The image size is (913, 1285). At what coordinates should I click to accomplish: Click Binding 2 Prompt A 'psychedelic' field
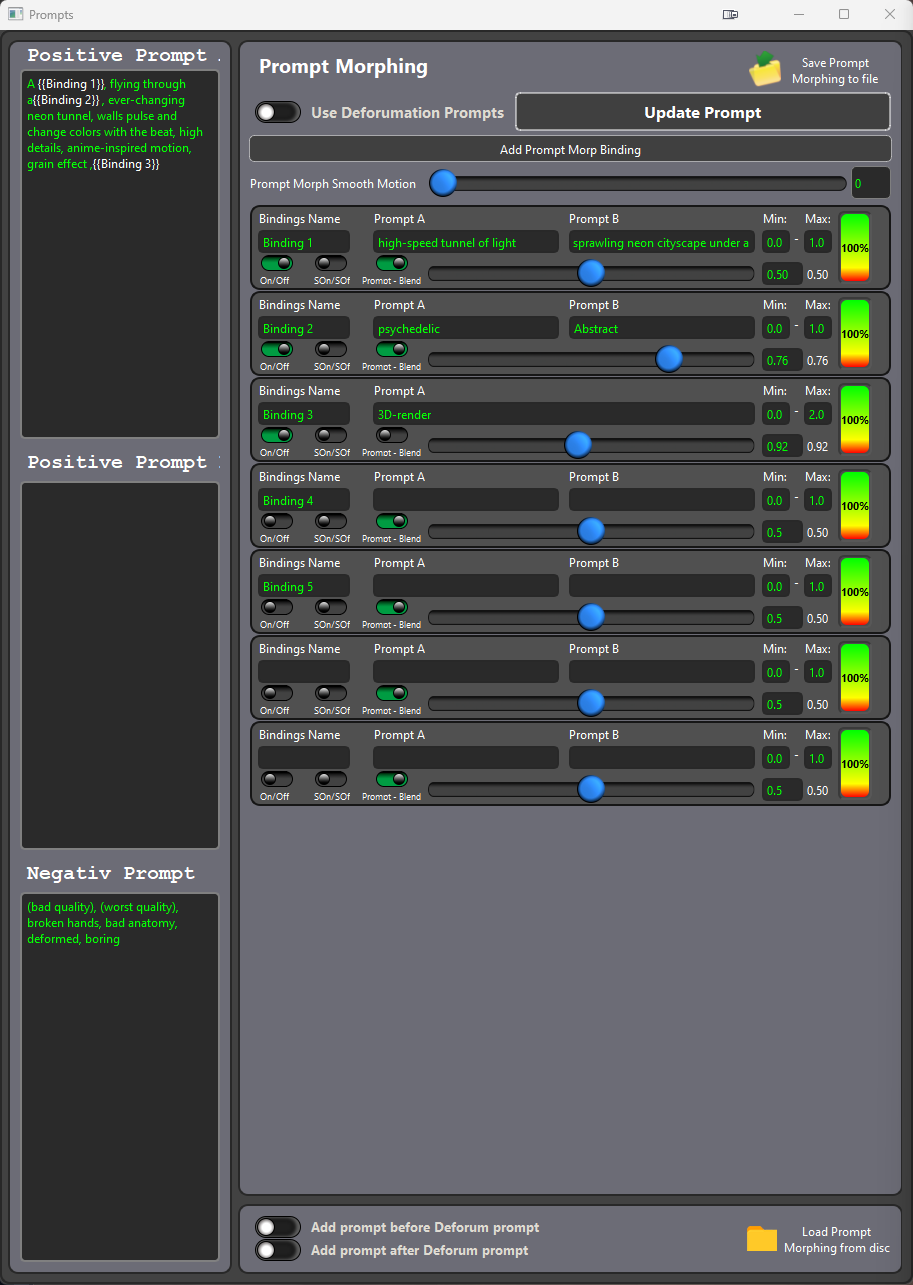(466, 328)
